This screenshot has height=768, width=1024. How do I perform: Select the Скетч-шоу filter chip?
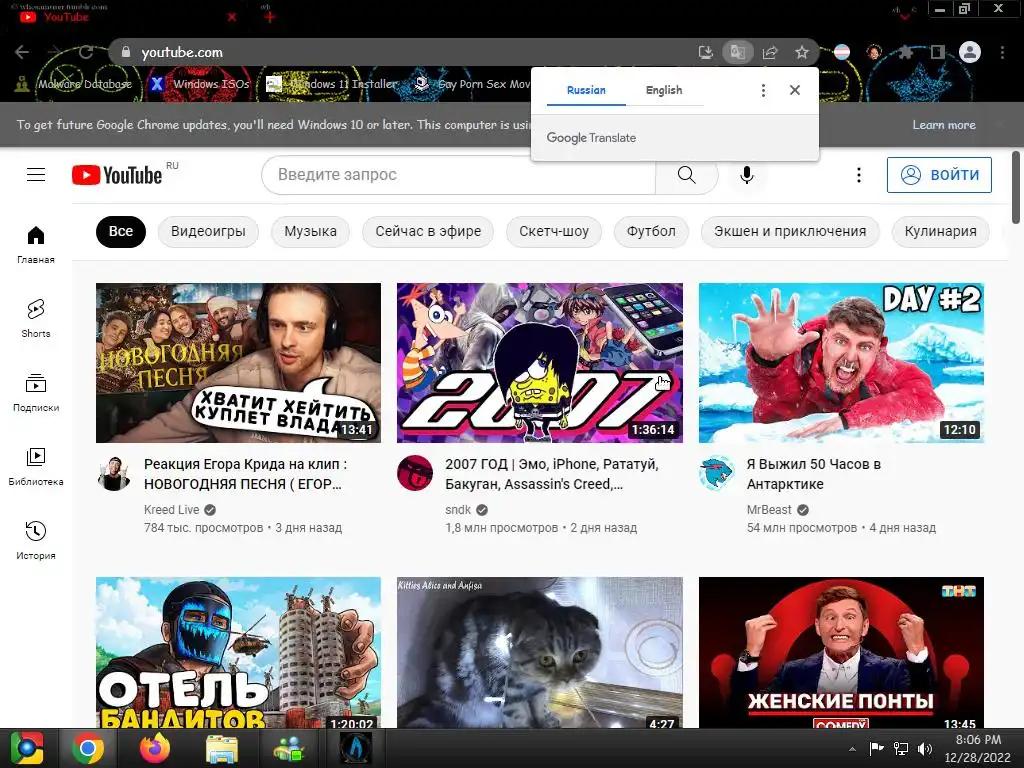pos(554,232)
